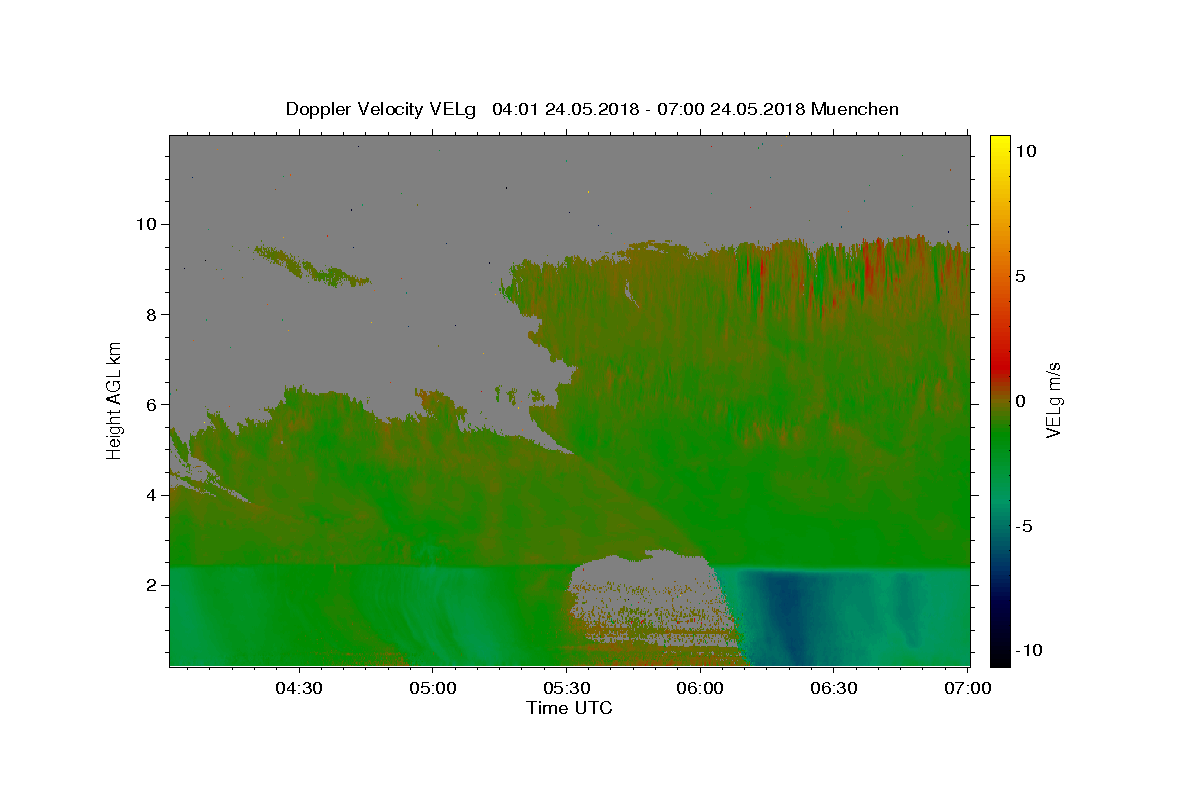Click the 04:30 time tick label

(299, 688)
